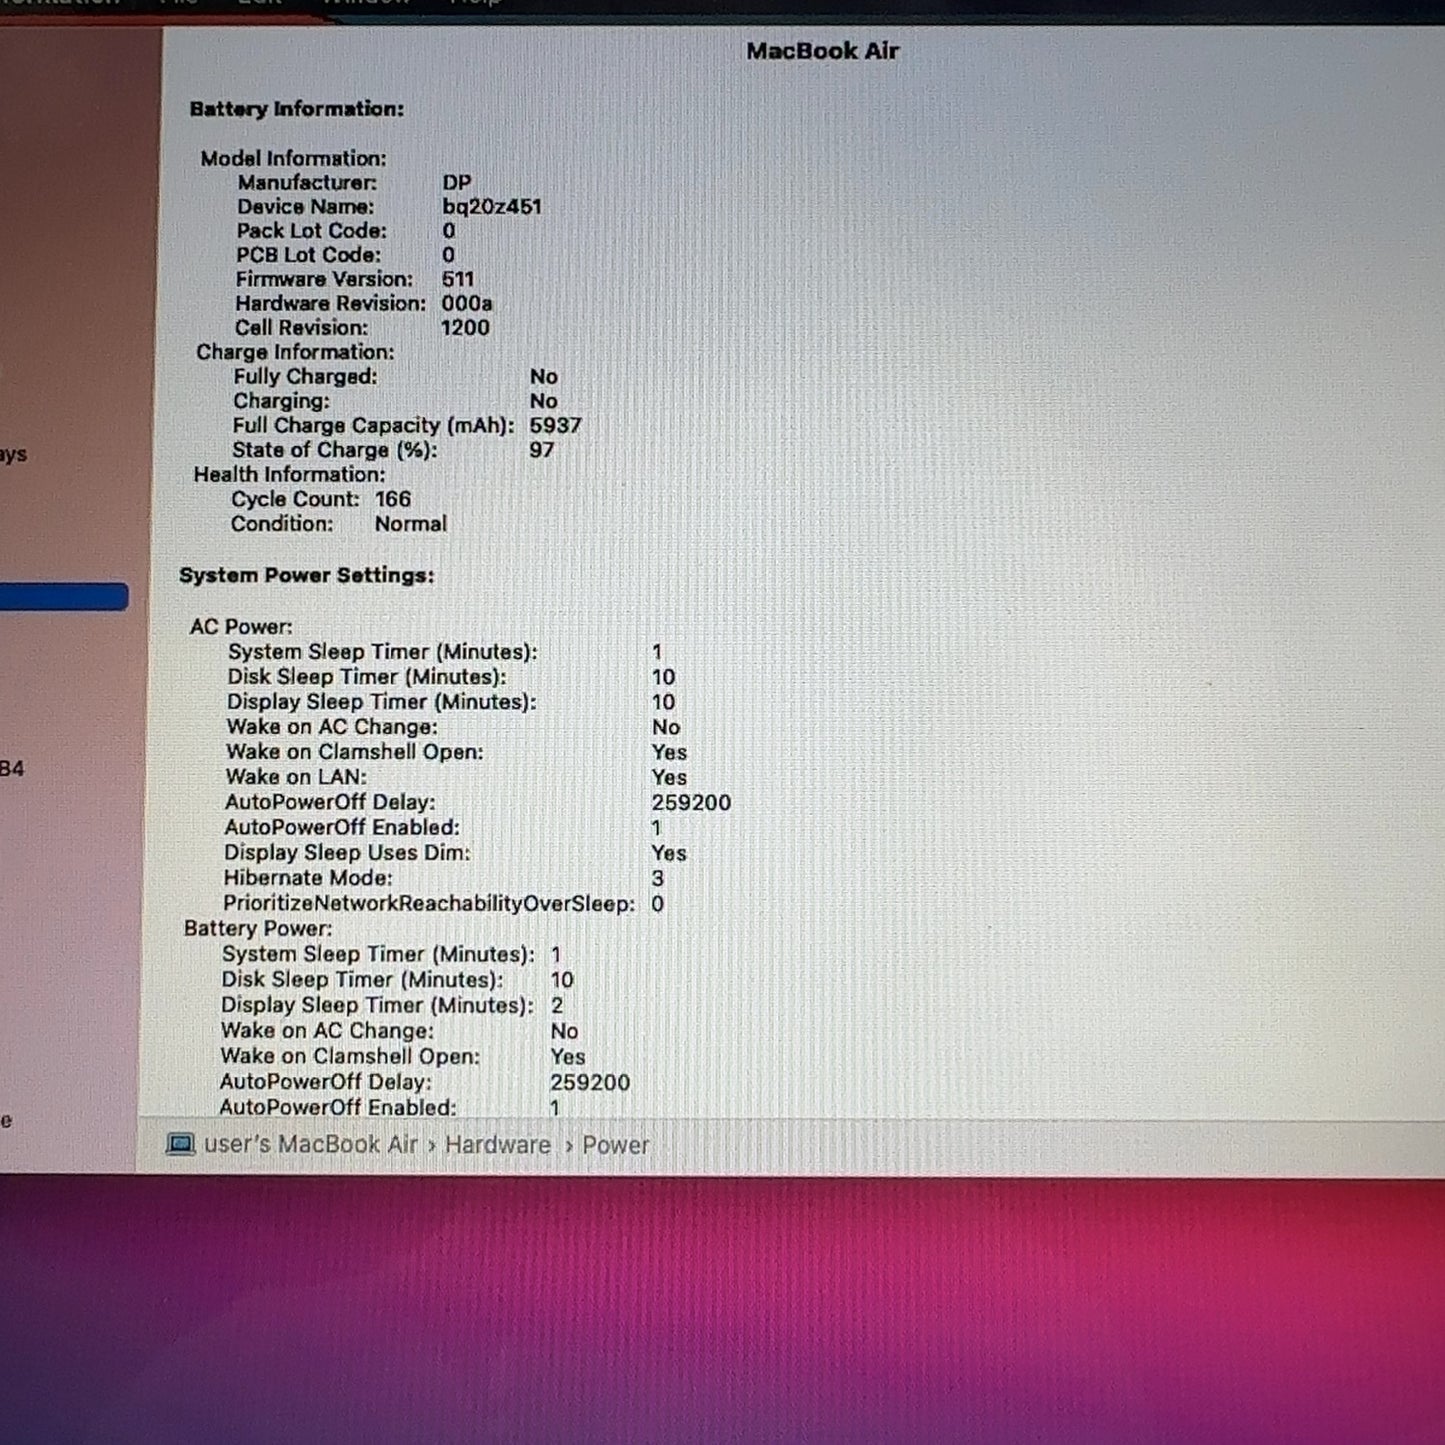Click the "PrioritizeNetworkReachabilityOverSleep:" label
1445x1445 pixels.
point(429,904)
